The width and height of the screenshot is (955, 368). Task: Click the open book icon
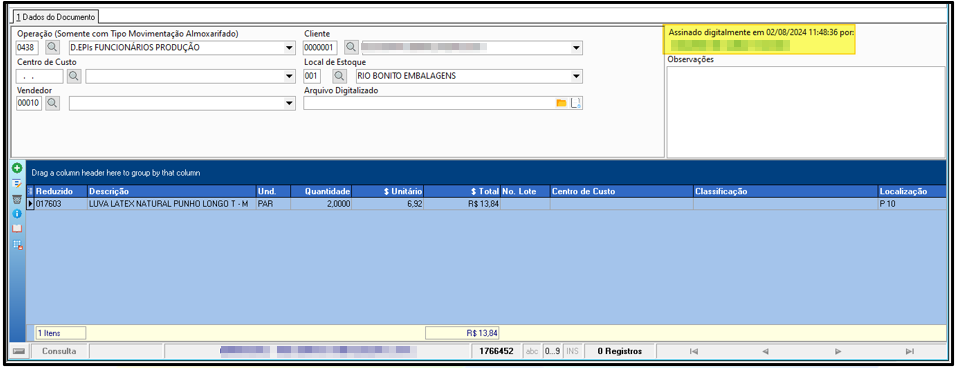[16, 229]
